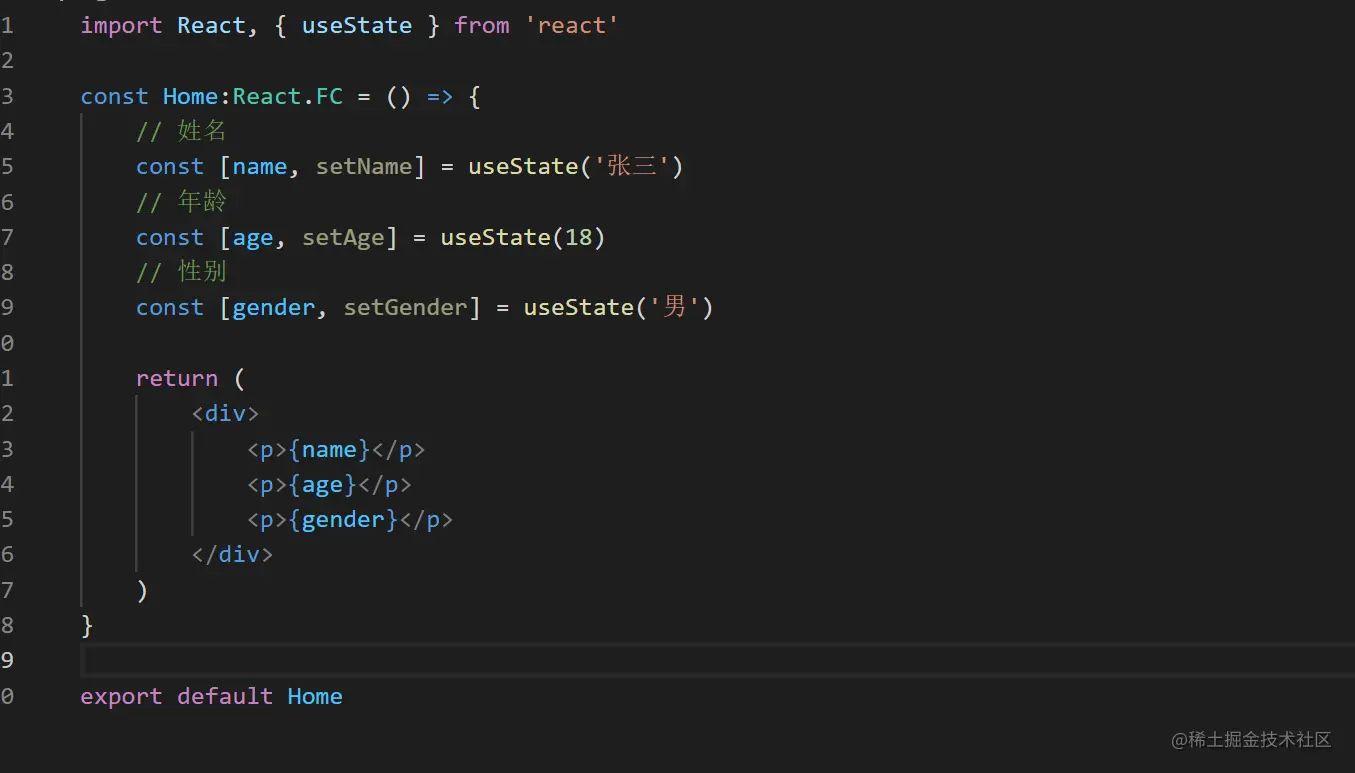Viewport: 1355px width, 773px height.
Task: Click the closing '</div>' tag
Action: (x=232, y=554)
